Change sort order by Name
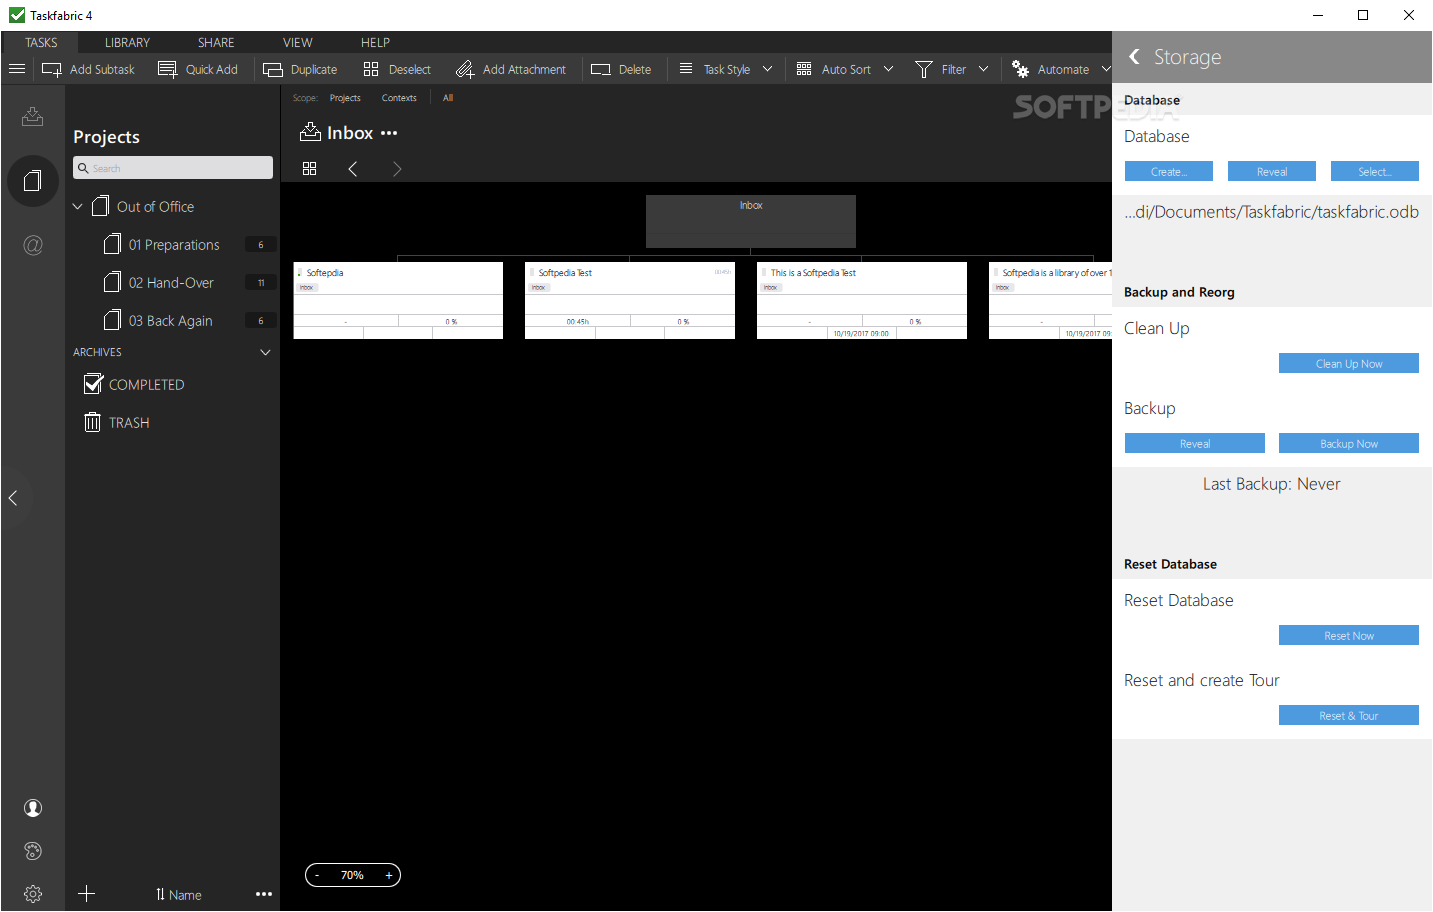 178,895
